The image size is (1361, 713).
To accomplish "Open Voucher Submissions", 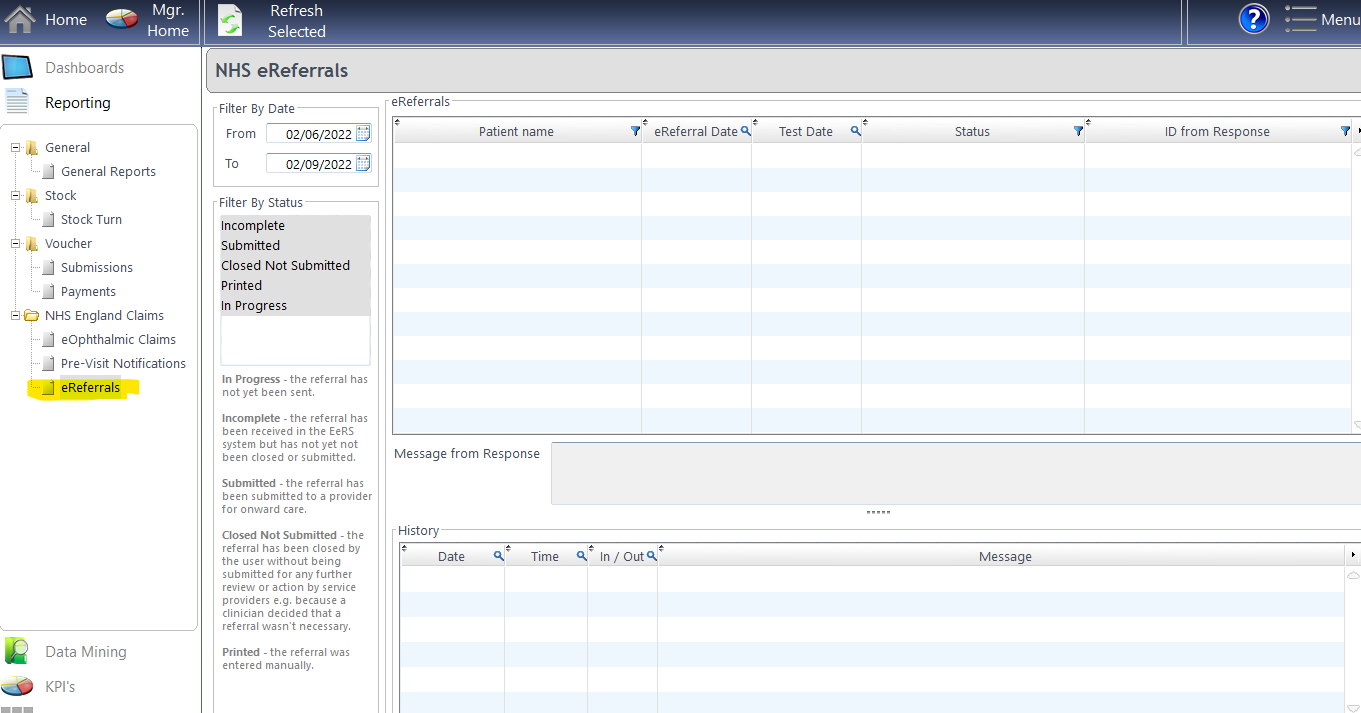I will coord(96,267).
